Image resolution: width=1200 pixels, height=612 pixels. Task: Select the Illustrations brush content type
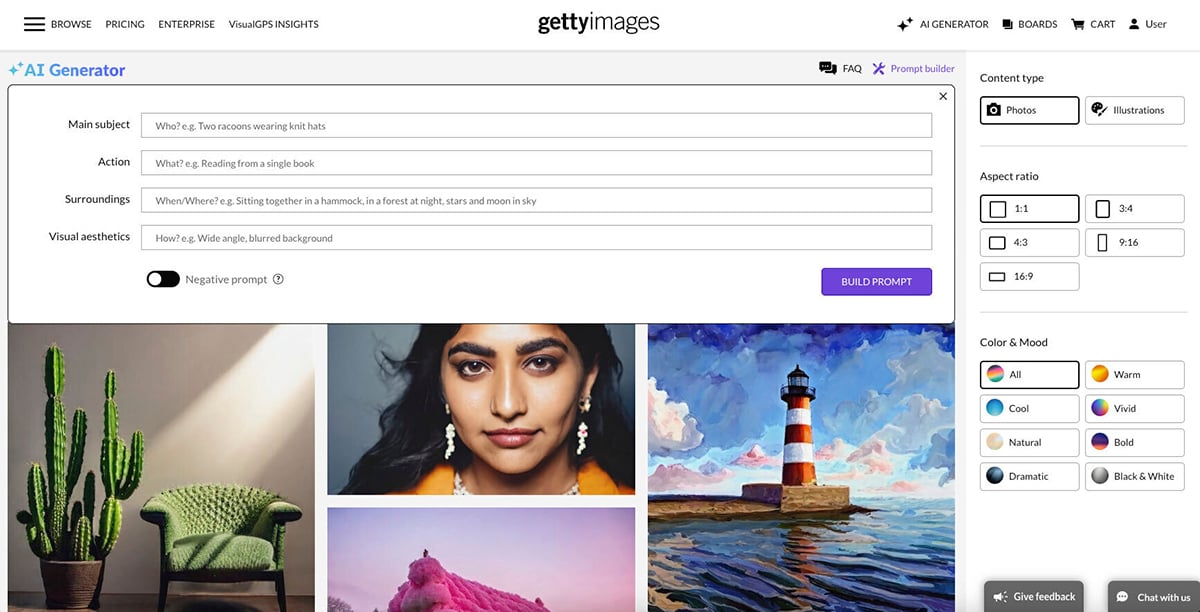coord(1134,110)
